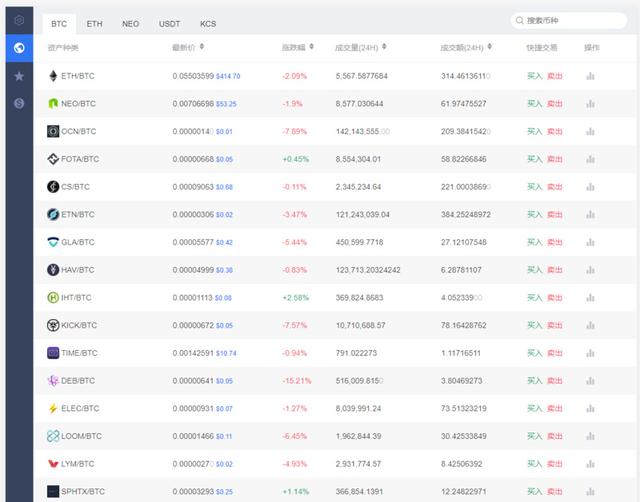Click 买入 buy link for TIME/BTC
This screenshot has width=640, height=502.
point(534,353)
